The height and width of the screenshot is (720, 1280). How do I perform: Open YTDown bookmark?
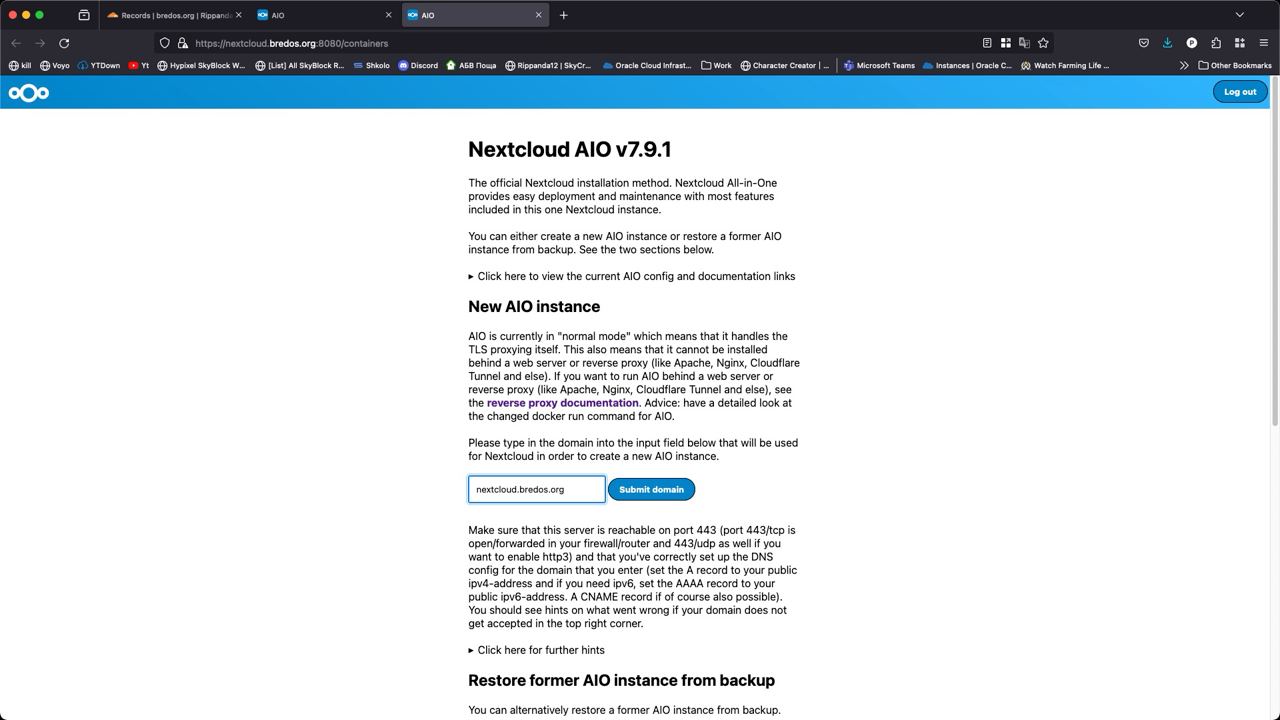click(x=98, y=66)
